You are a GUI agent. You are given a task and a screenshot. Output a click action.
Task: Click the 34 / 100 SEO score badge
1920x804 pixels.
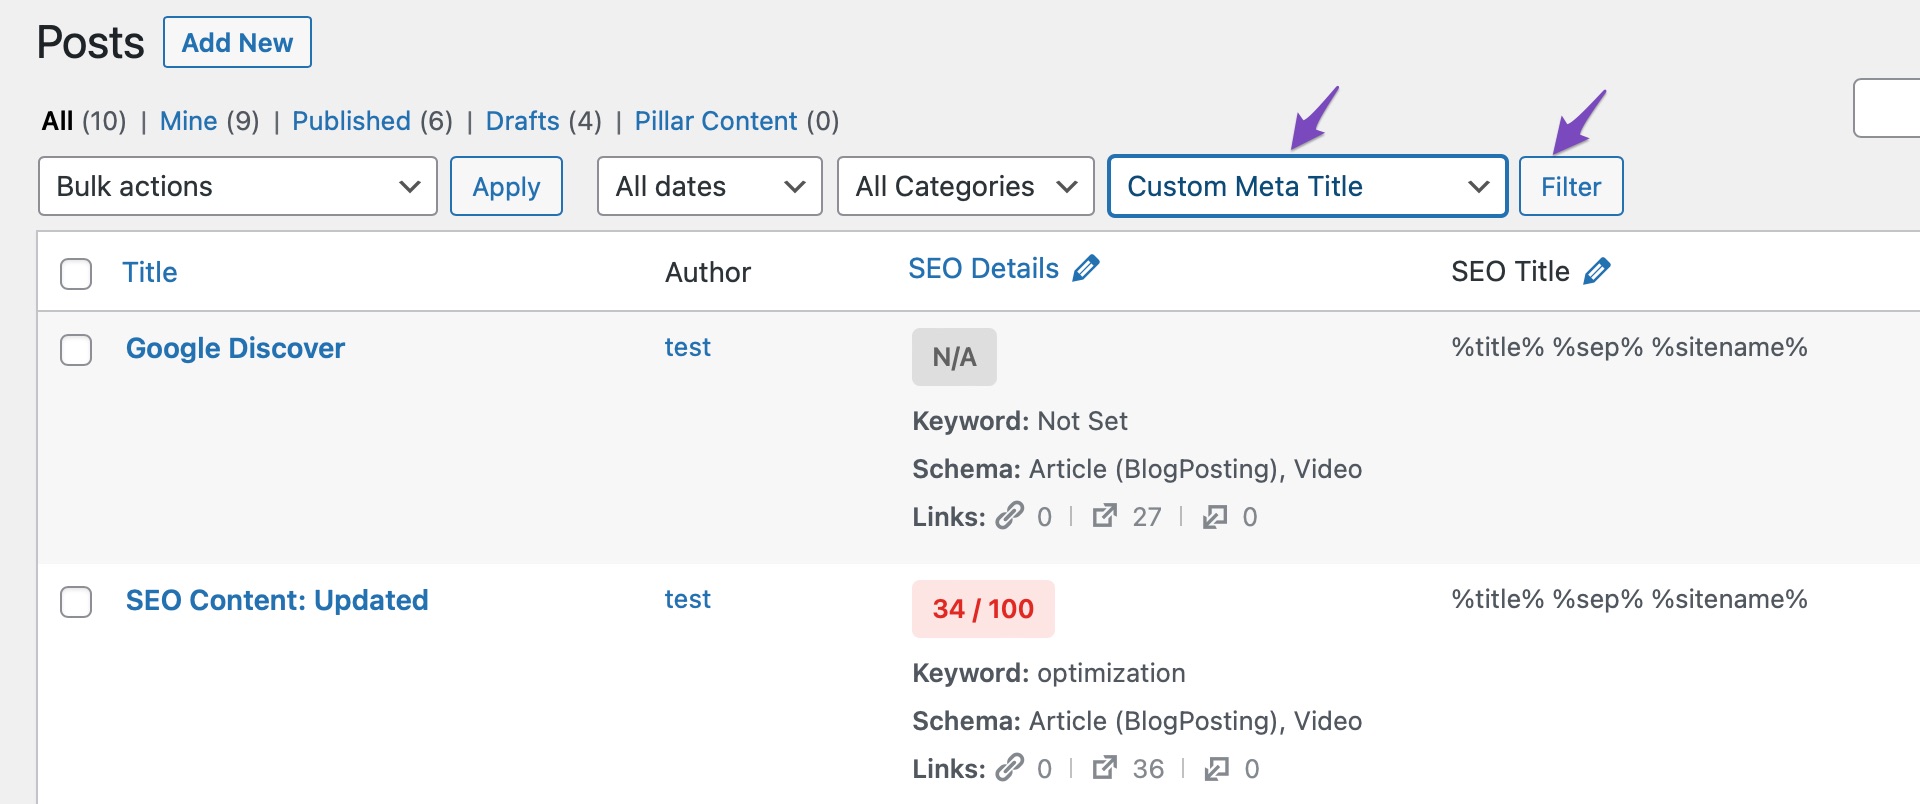(x=983, y=609)
